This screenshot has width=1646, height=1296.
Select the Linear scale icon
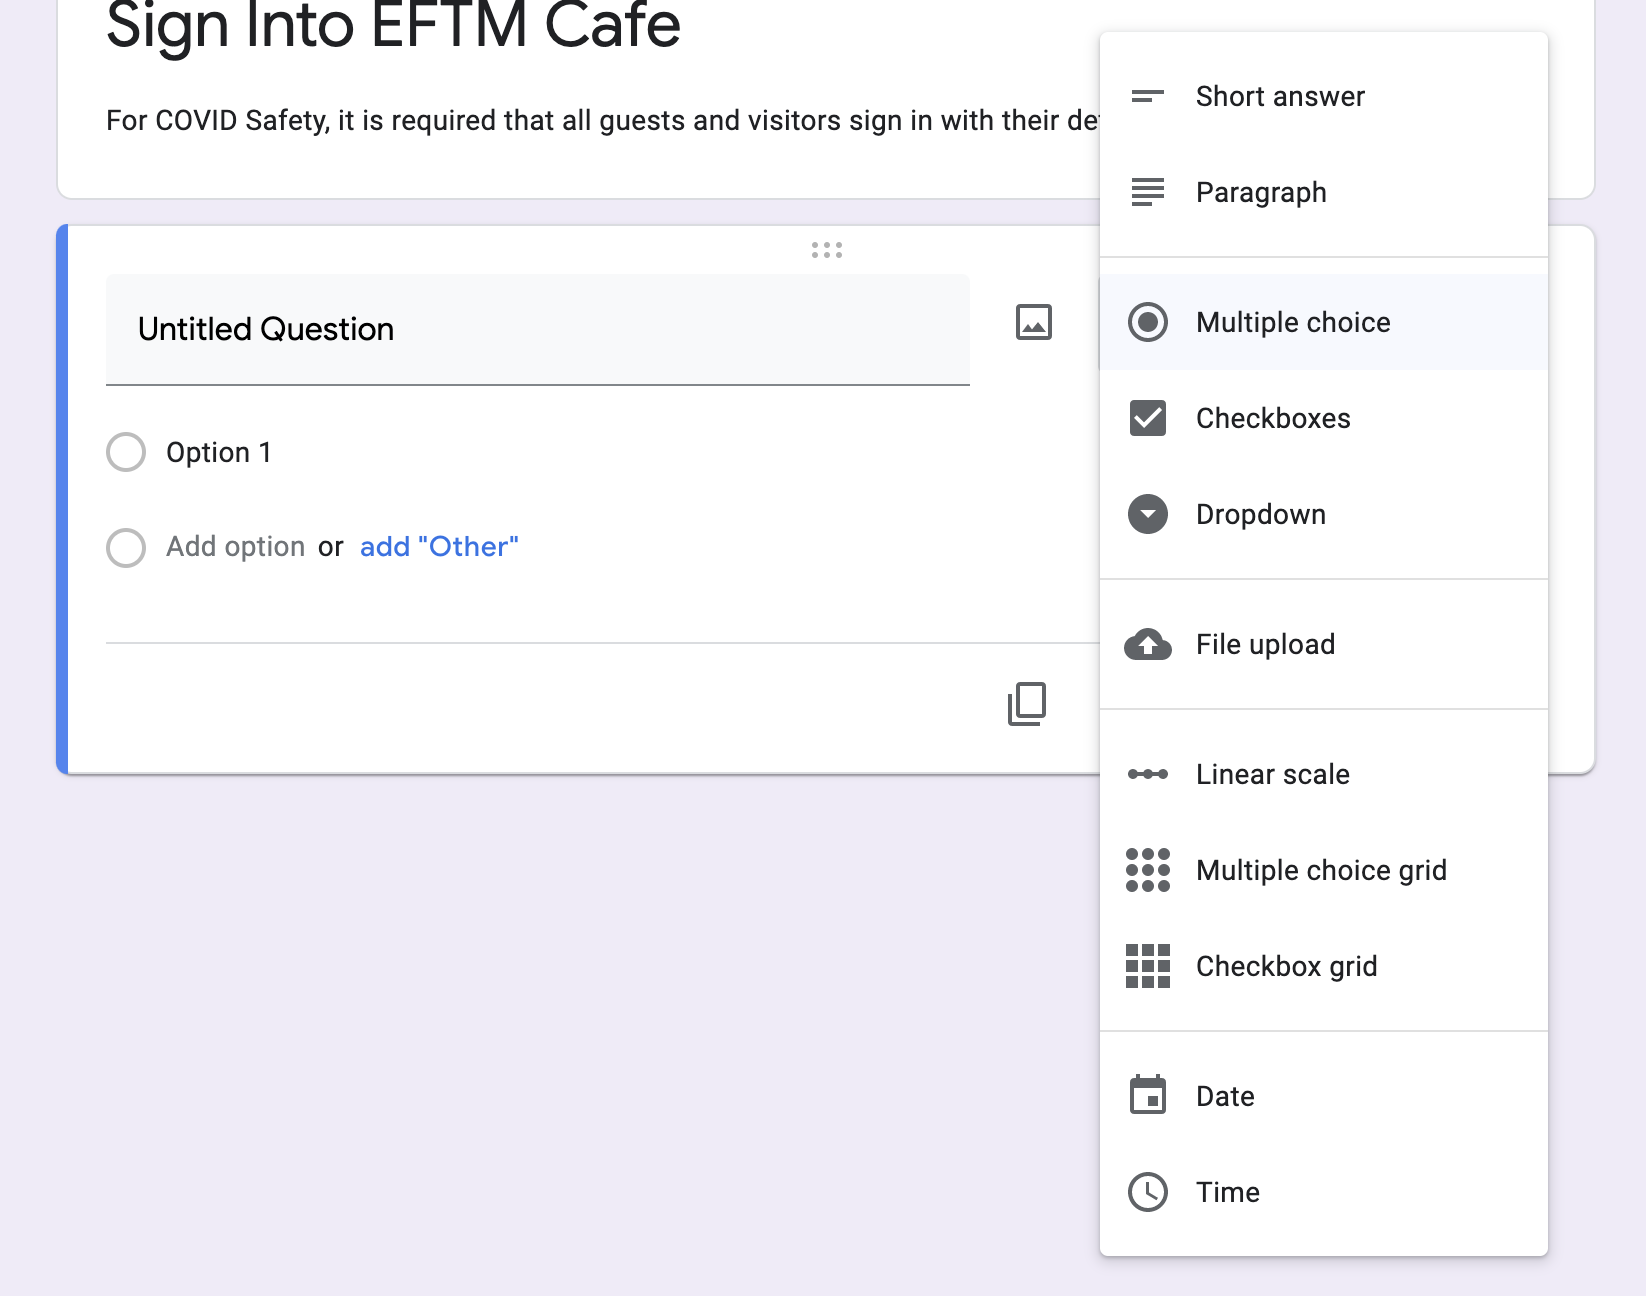(1148, 773)
